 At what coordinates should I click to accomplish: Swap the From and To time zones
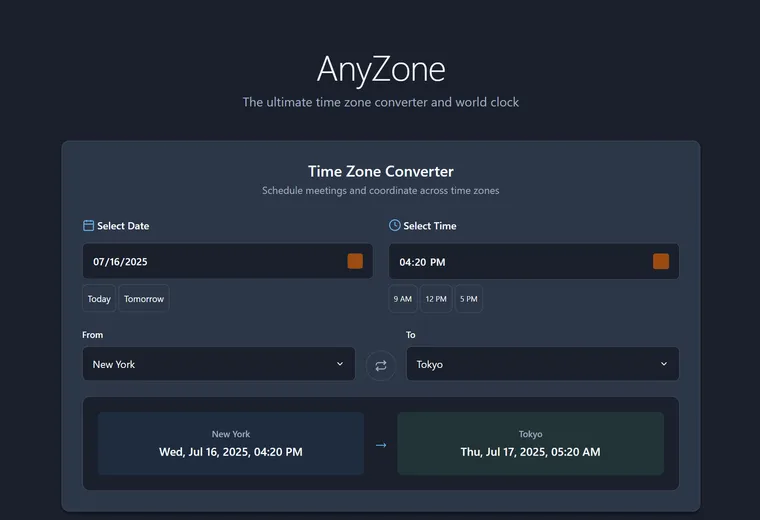(380, 365)
